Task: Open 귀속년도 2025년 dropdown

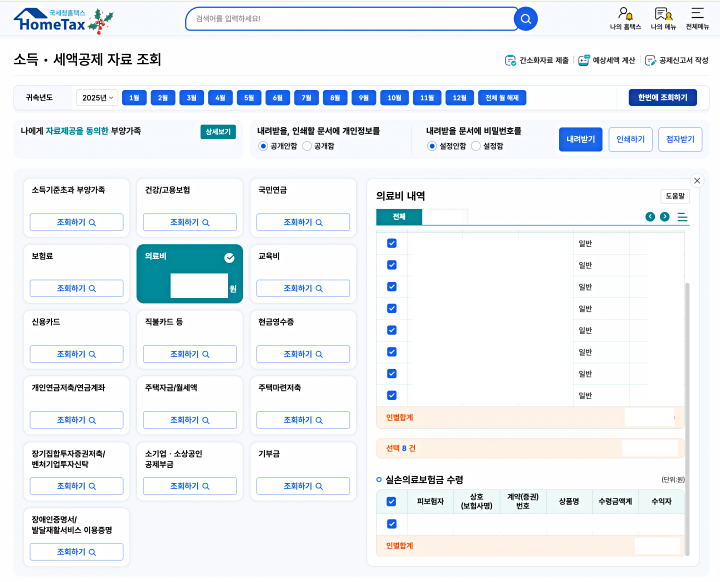Action: pyautogui.click(x=97, y=97)
